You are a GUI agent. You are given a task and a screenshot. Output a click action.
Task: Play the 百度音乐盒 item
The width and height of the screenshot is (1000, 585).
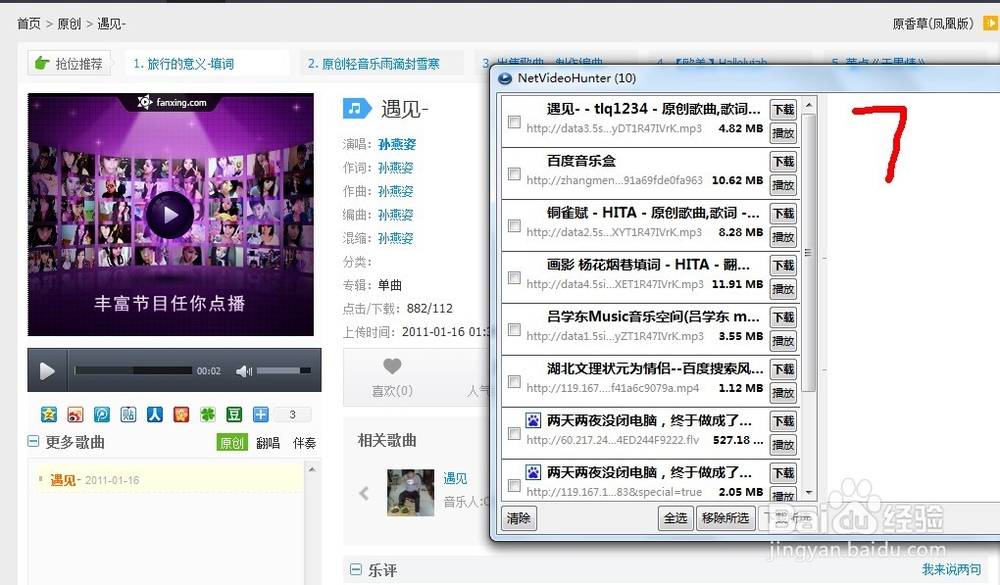(783, 185)
